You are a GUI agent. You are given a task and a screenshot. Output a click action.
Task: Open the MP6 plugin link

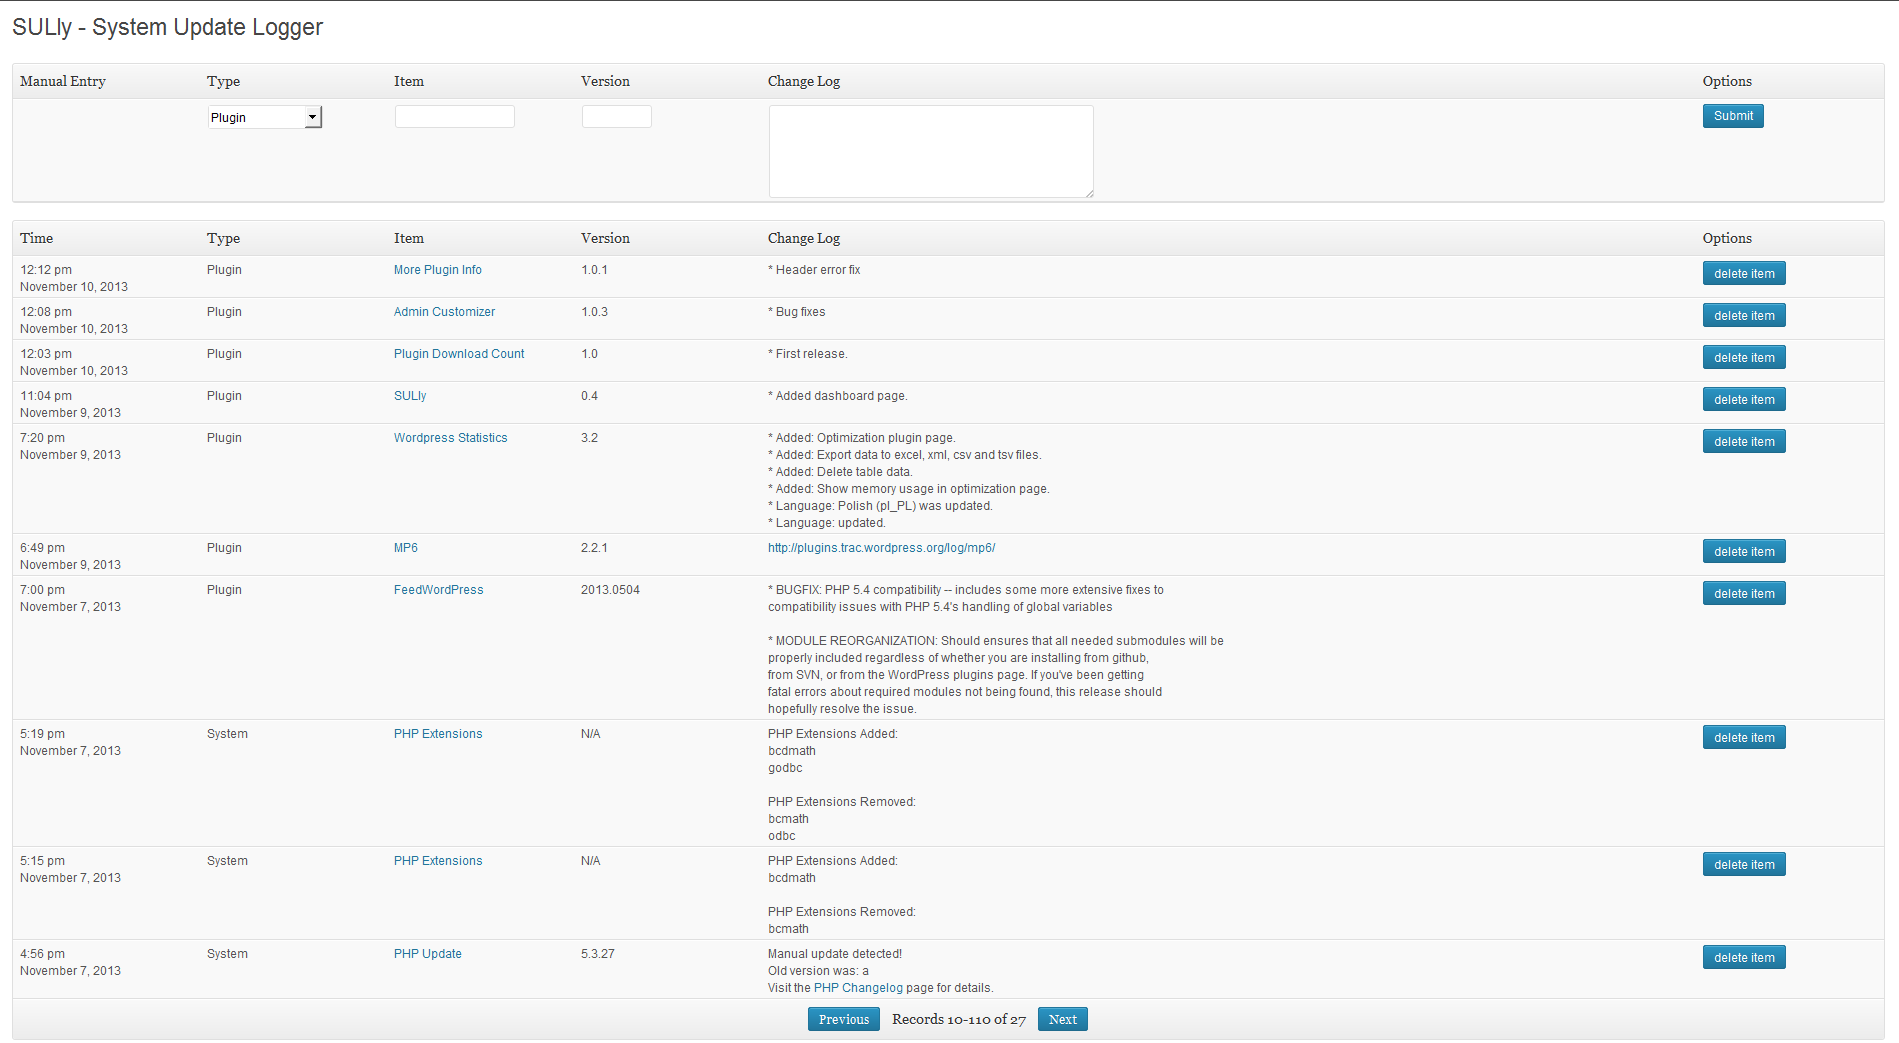click(x=406, y=548)
